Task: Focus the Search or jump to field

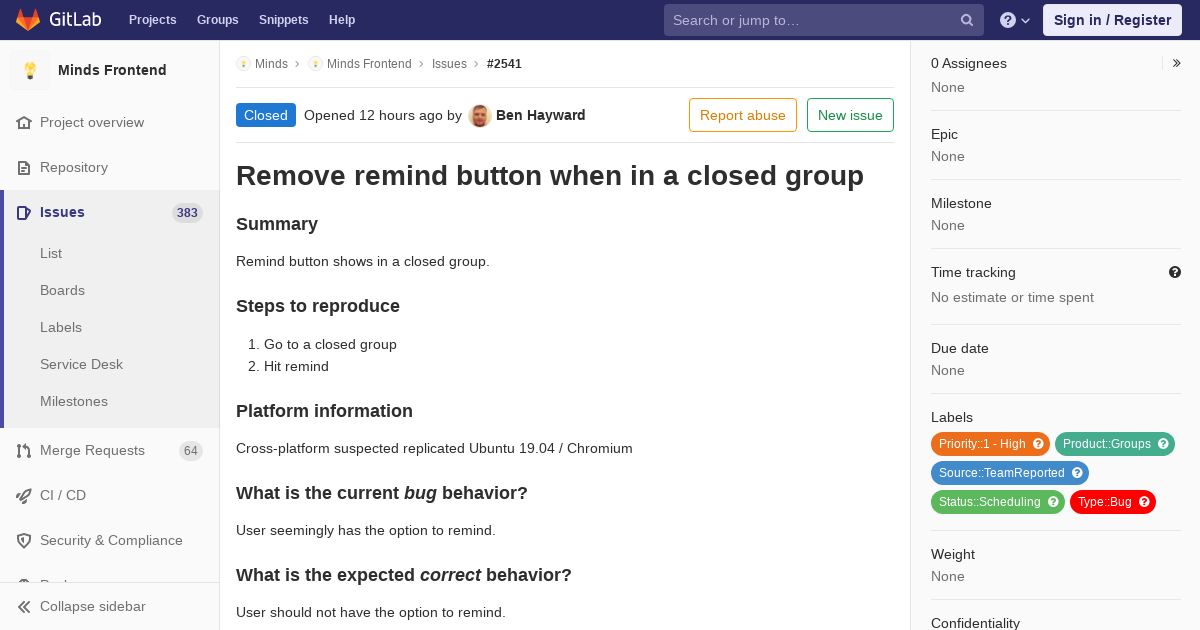Action: (823, 20)
